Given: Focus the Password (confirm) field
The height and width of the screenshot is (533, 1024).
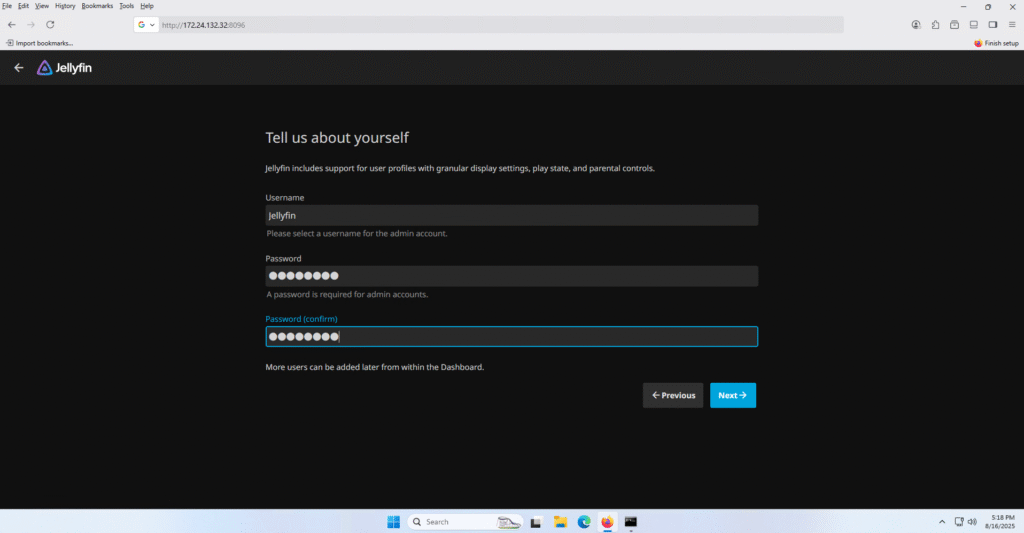Looking at the screenshot, I should pyautogui.click(x=511, y=336).
